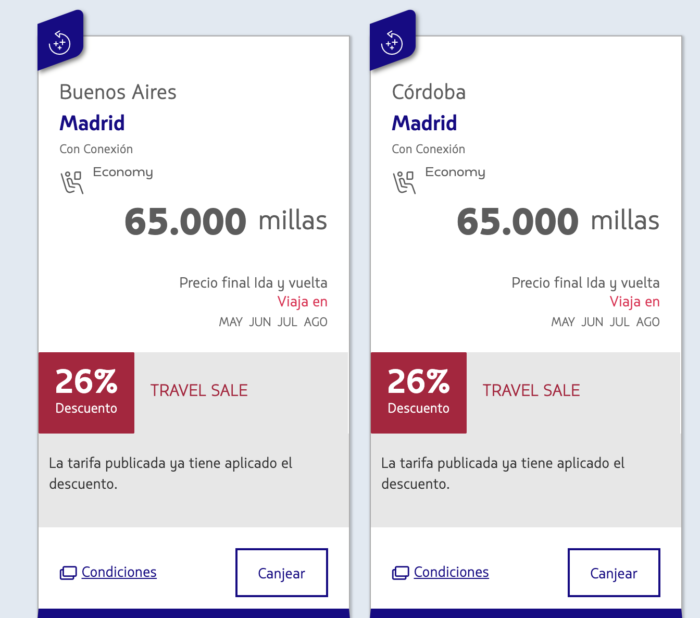Click the miles badge icon on Córdoba card

click(392, 41)
